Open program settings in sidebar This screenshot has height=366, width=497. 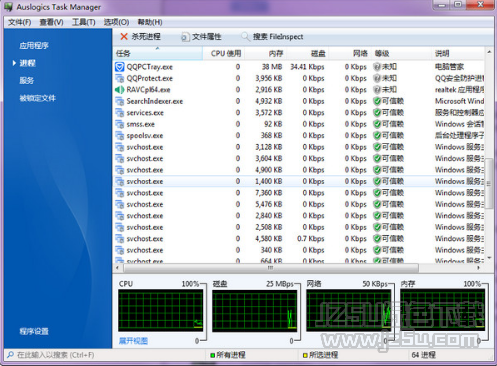coord(34,331)
